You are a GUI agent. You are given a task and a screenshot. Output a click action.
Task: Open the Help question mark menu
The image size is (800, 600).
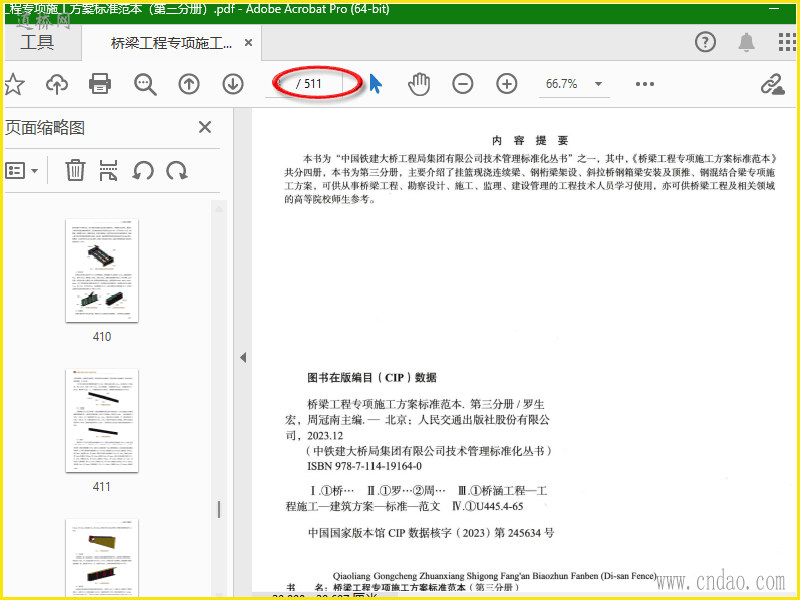point(705,42)
